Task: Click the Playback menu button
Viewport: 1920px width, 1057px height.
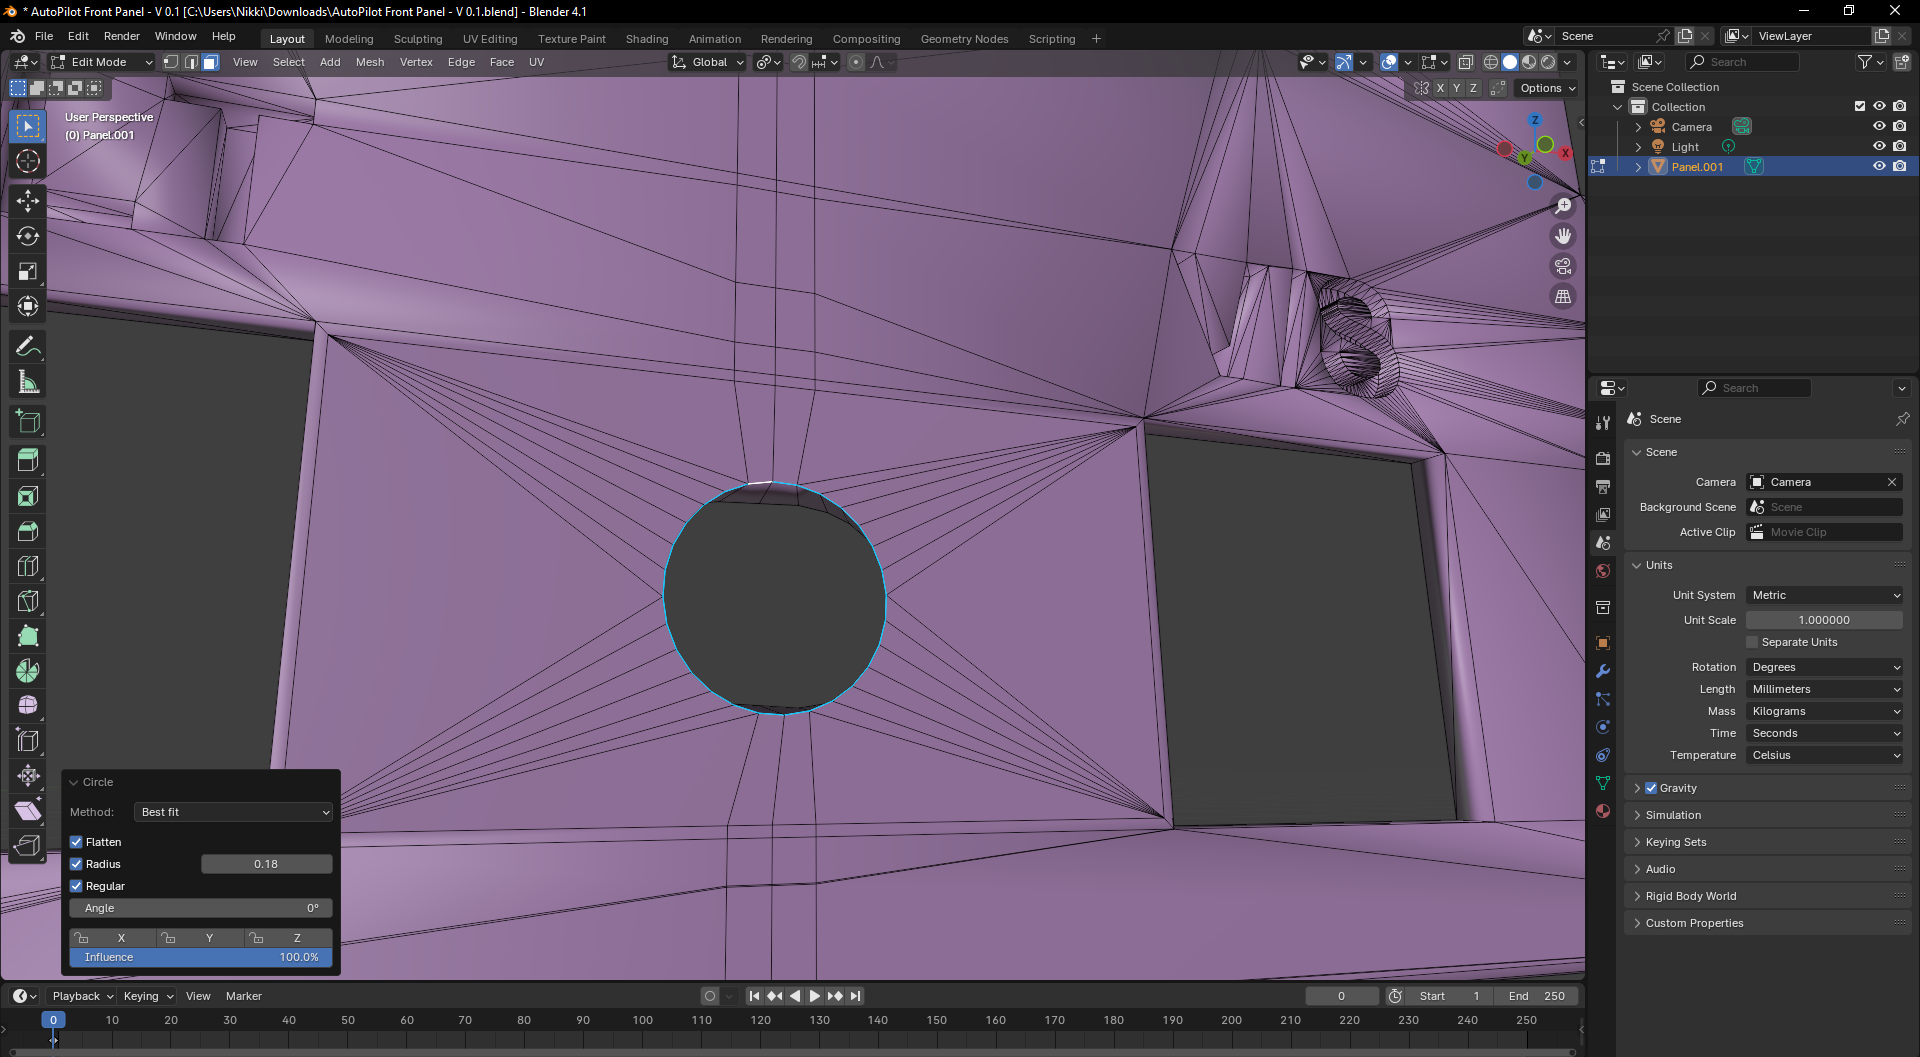Action: click(83, 996)
